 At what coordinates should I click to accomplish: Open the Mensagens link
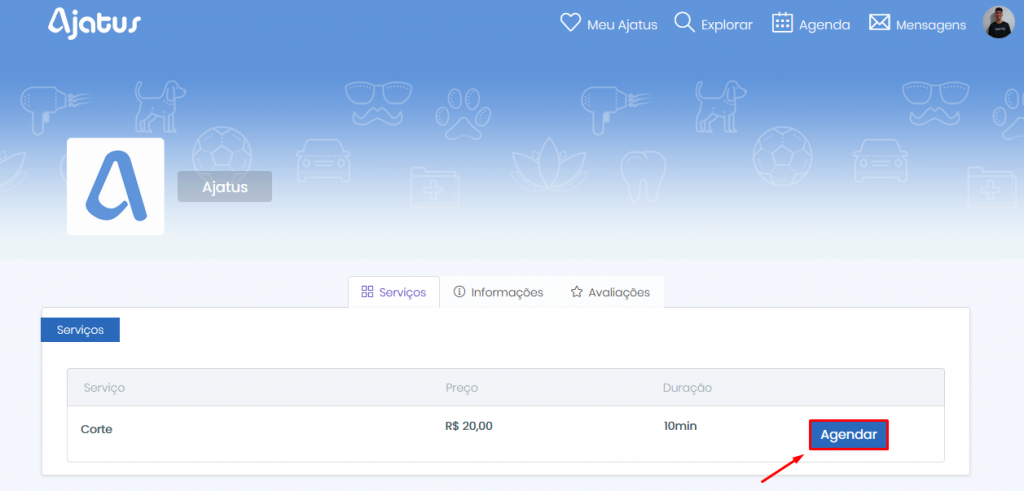point(931,25)
